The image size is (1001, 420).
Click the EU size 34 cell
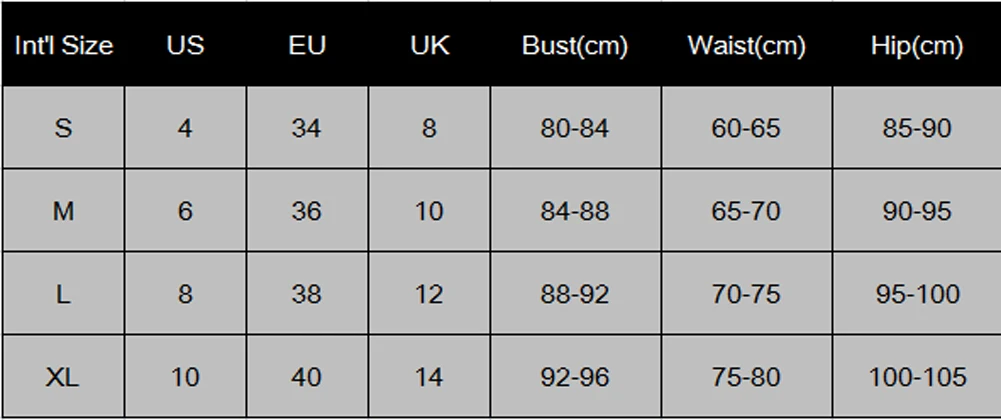[307, 128]
